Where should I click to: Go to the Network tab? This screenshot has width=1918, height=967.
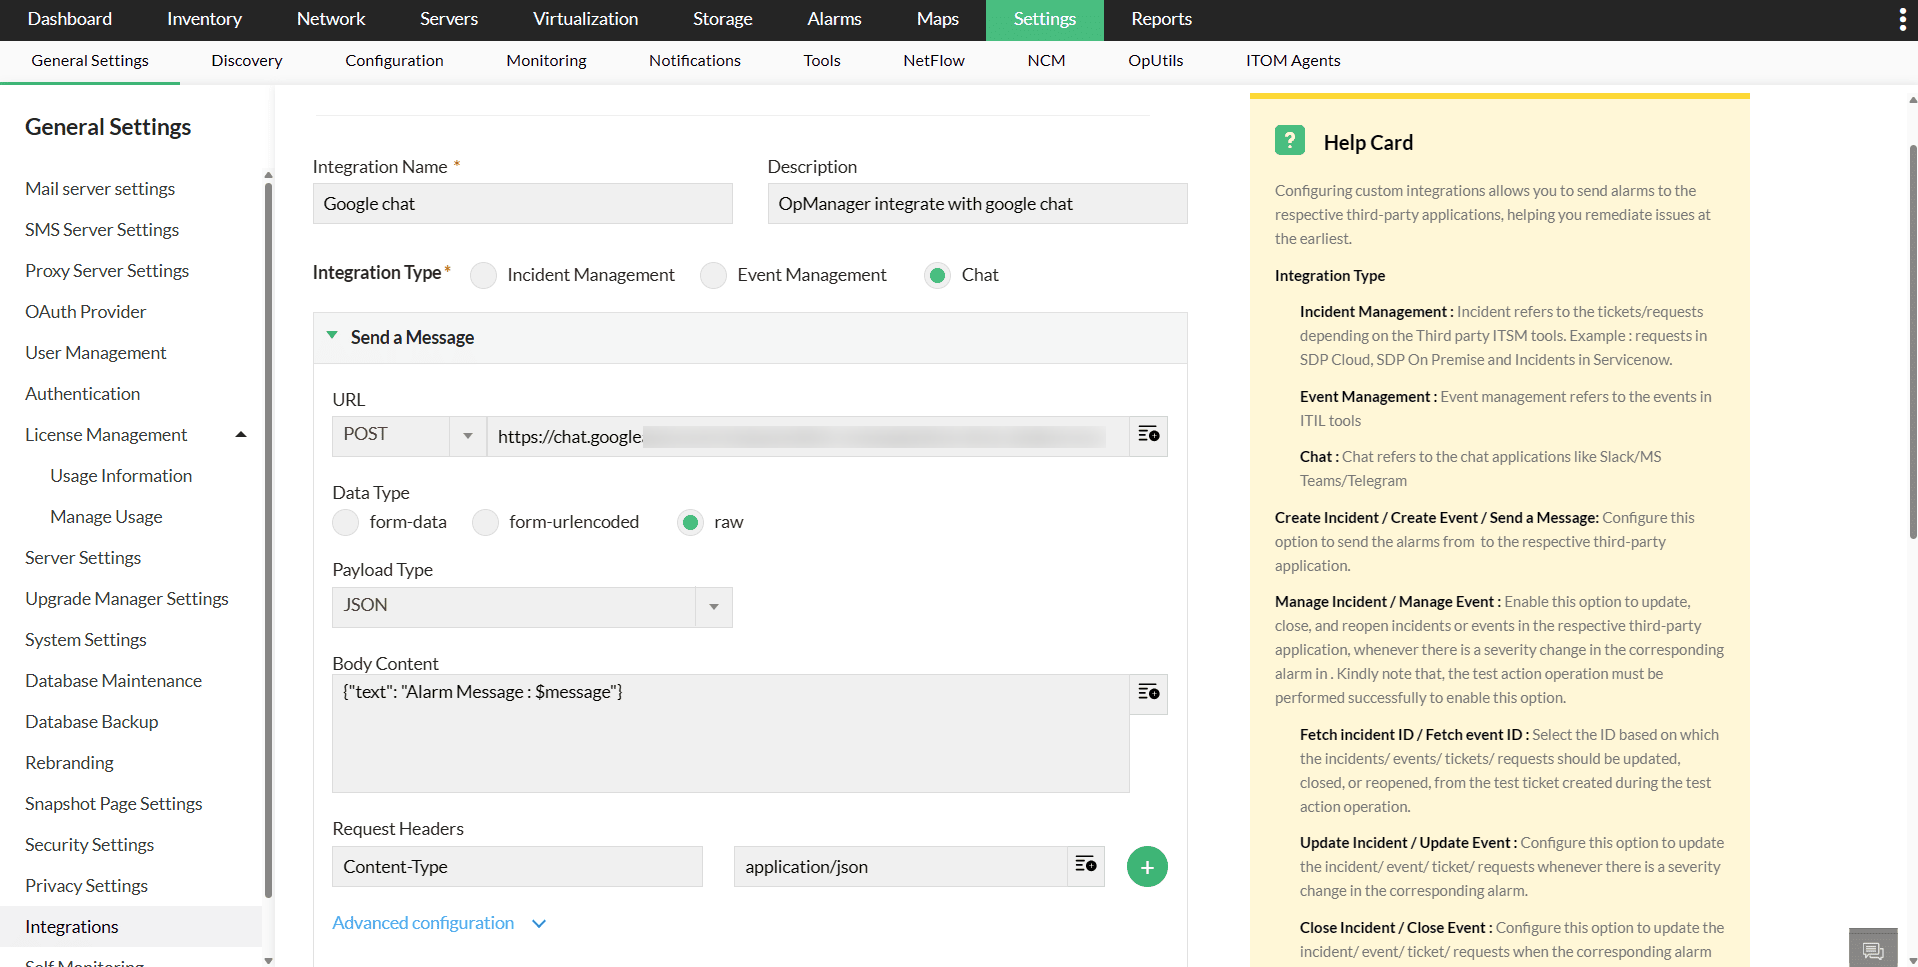pyautogui.click(x=331, y=19)
